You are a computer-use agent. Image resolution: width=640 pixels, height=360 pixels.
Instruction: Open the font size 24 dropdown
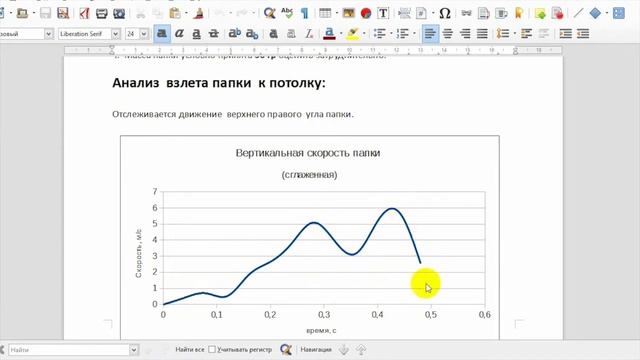pyautogui.click(x=144, y=33)
